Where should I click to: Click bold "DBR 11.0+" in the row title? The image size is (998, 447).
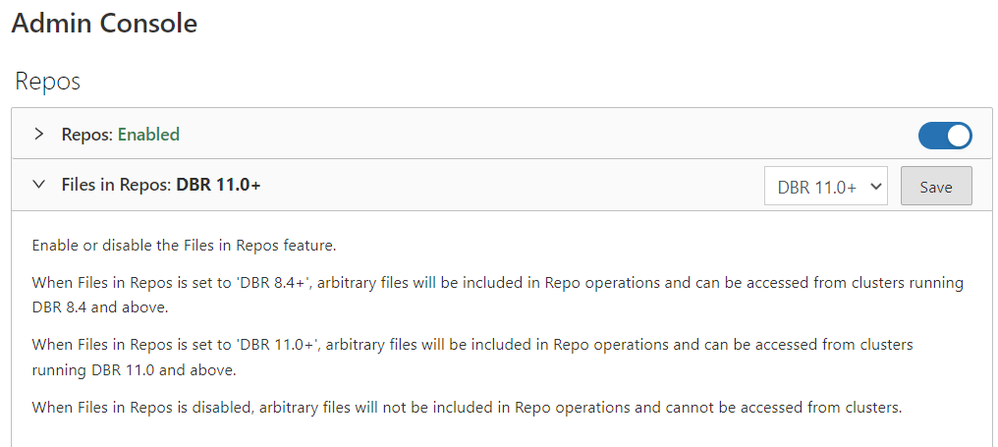pos(218,185)
